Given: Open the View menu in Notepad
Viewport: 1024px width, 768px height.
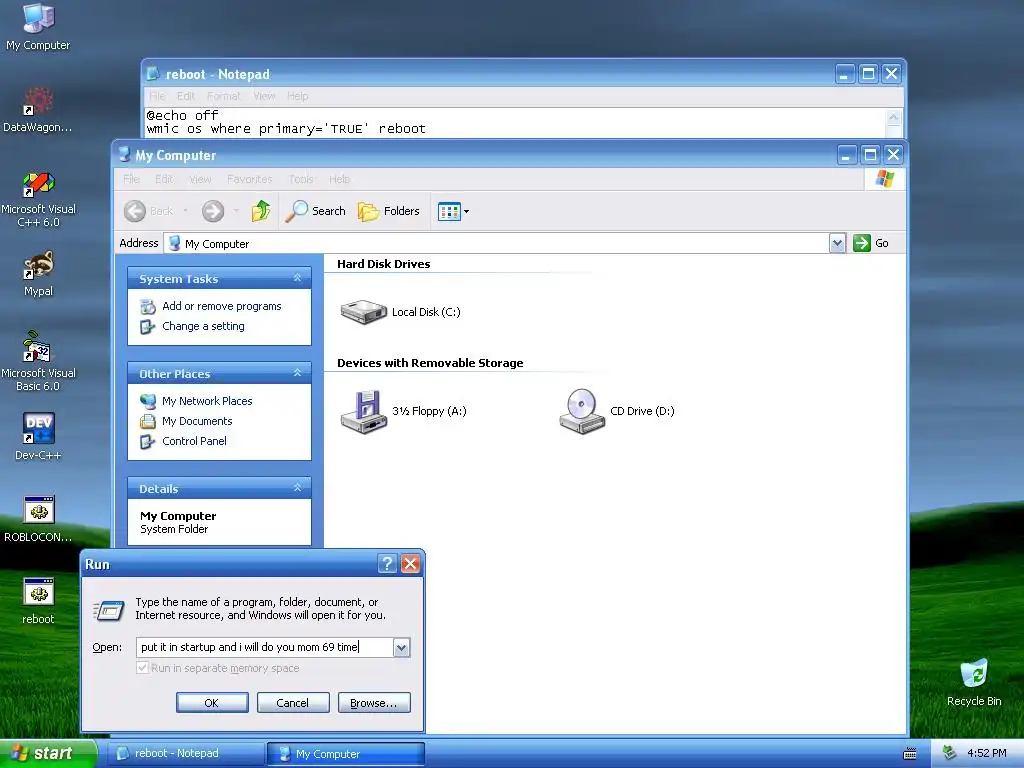Looking at the screenshot, I should pyautogui.click(x=264, y=96).
